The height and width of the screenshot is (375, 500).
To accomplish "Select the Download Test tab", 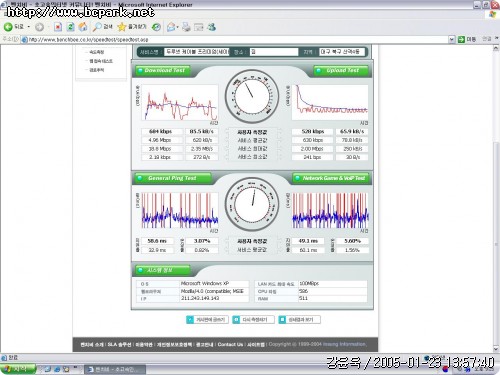I will pos(163,70).
